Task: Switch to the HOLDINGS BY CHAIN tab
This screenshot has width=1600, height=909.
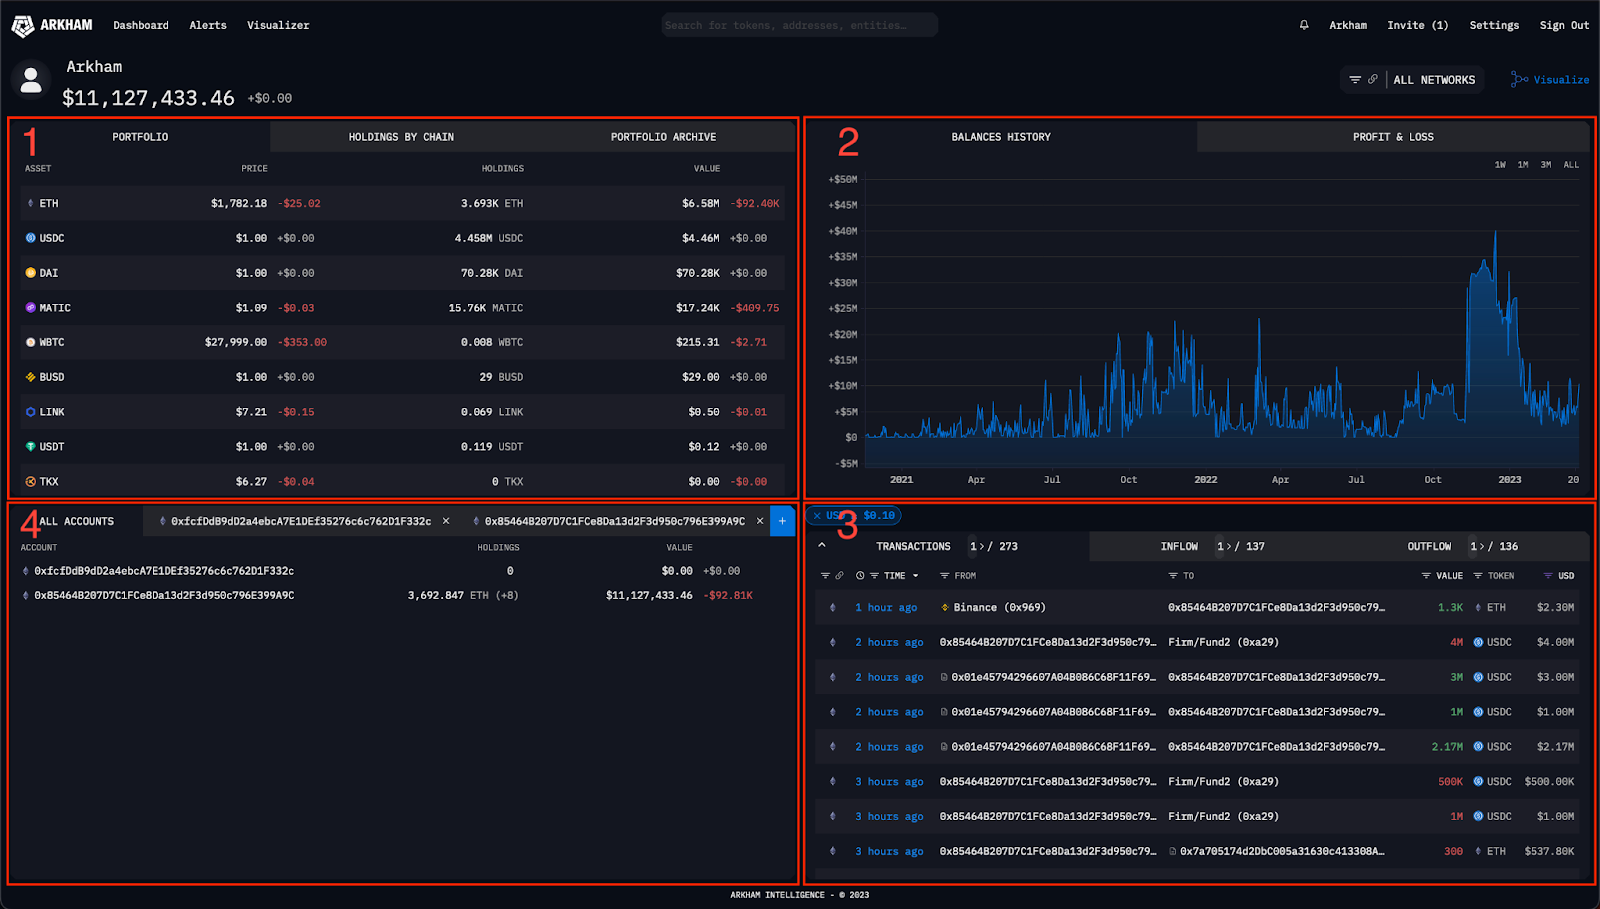Action: click(x=401, y=137)
